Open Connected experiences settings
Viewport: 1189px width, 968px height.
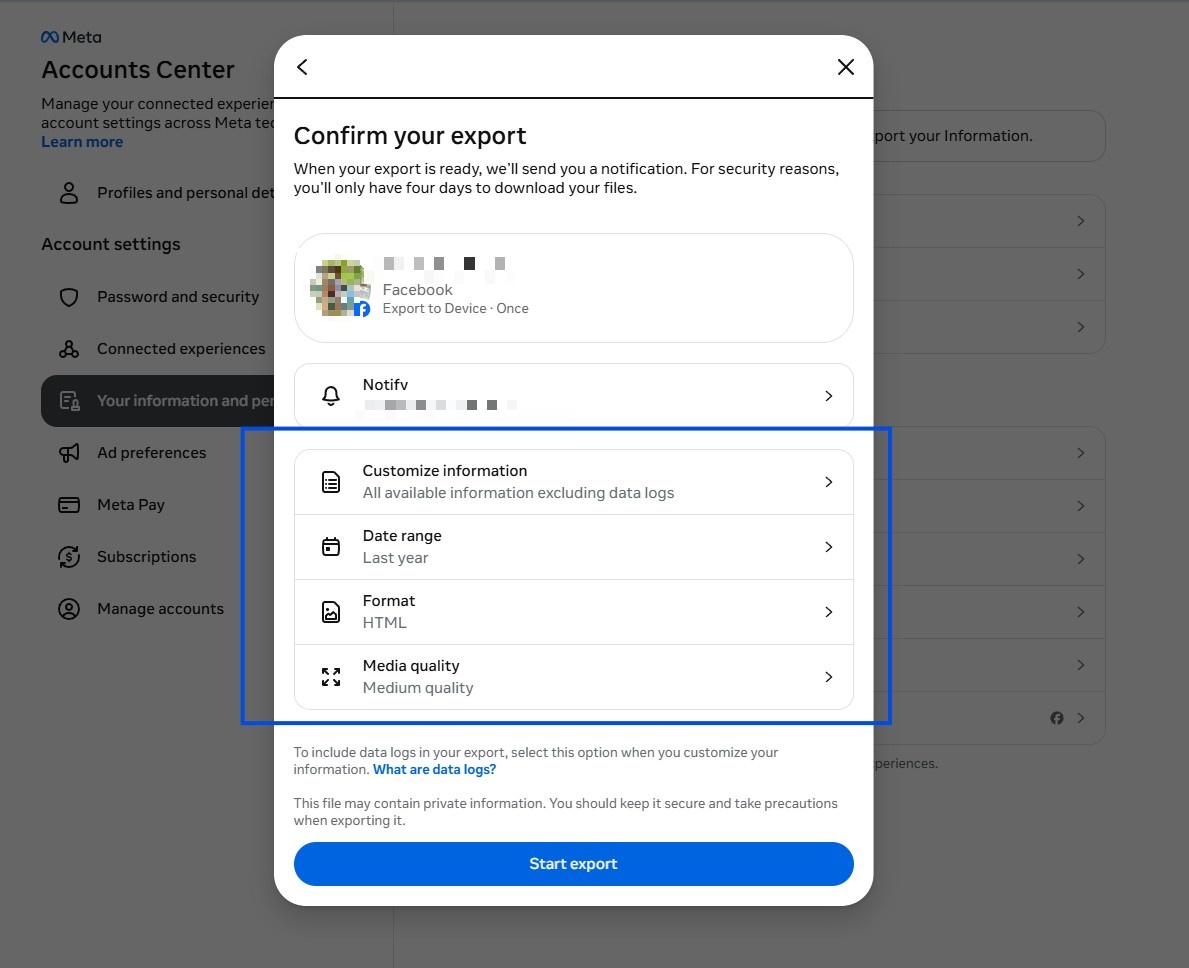tap(158, 349)
